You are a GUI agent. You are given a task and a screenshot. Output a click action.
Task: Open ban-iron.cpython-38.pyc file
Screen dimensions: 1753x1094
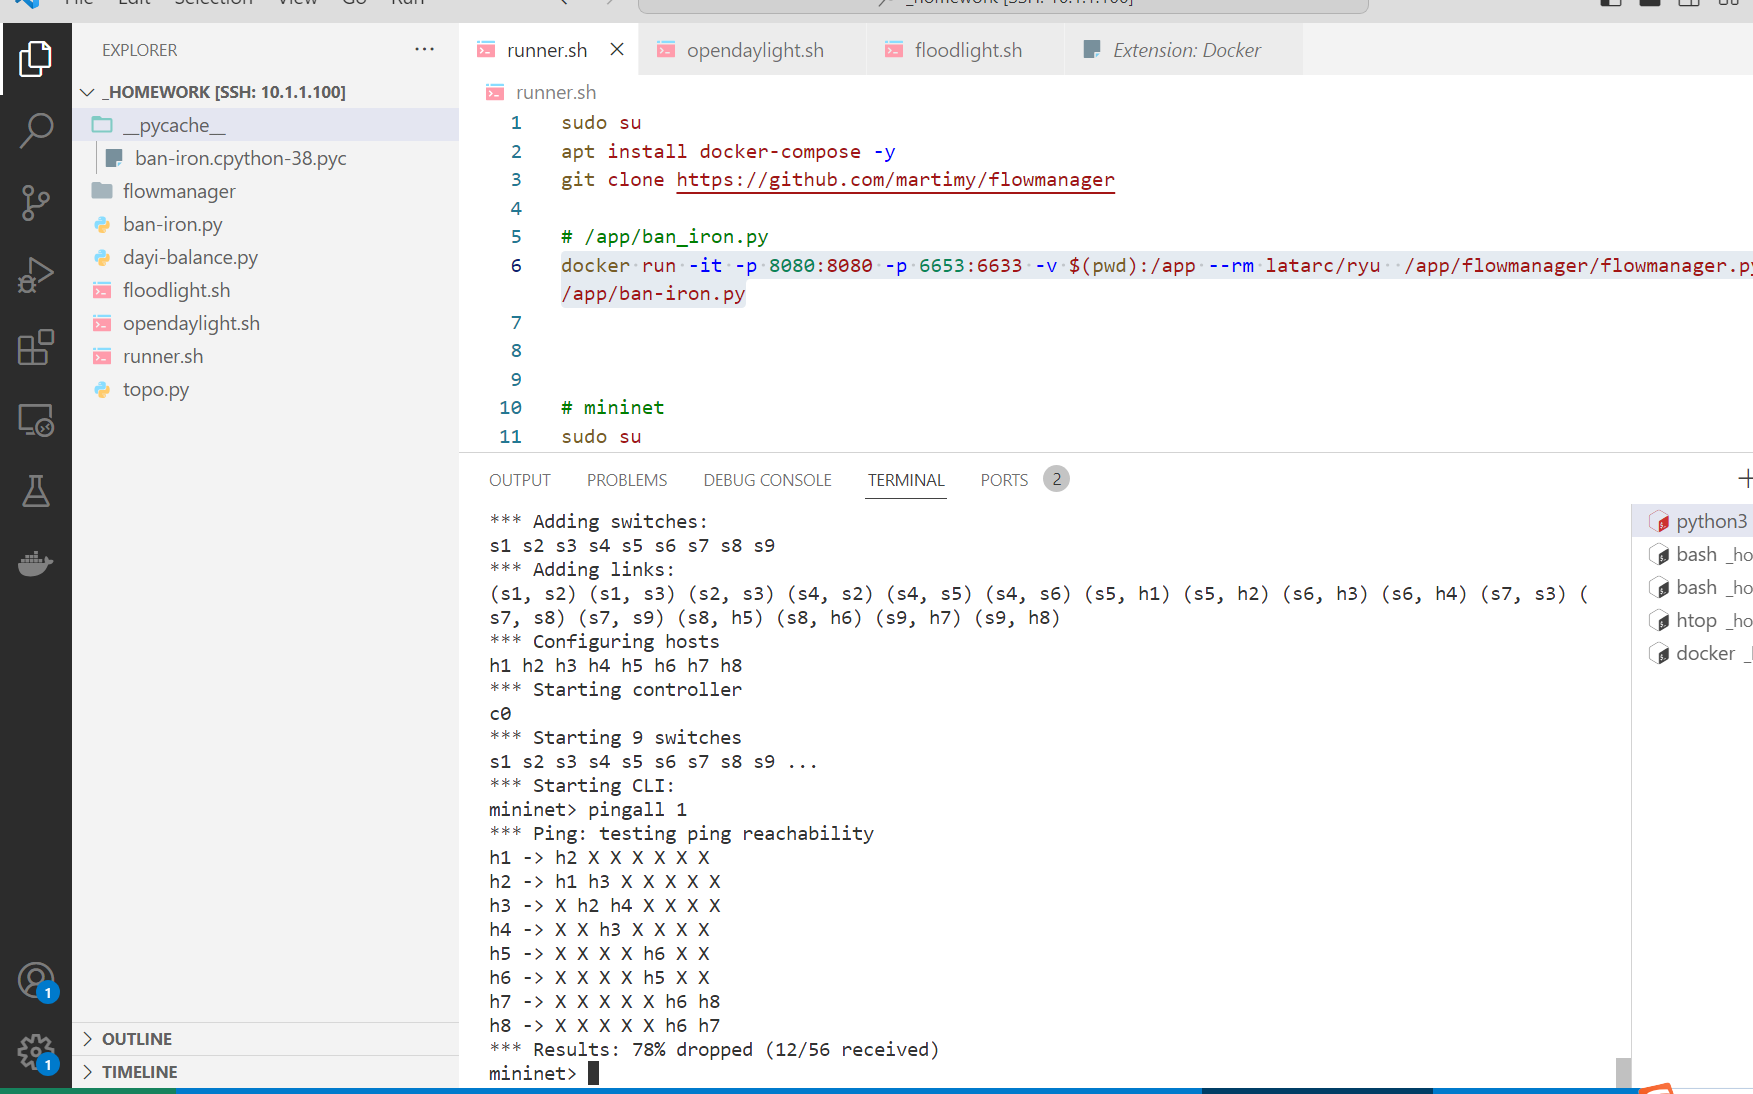[x=265, y=158]
